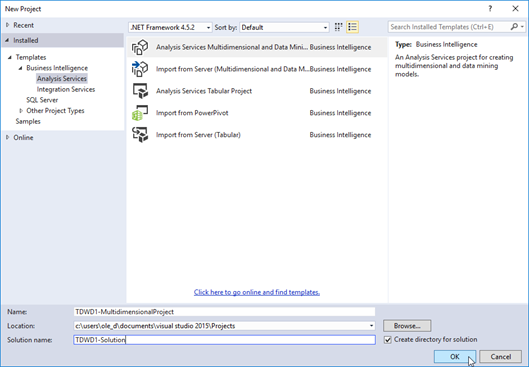Viewport: 529px width, 367px height.
Task: Select Import from Server (Multidimensional) template icon
Action: pyautogui.click(x=140, y=69)
